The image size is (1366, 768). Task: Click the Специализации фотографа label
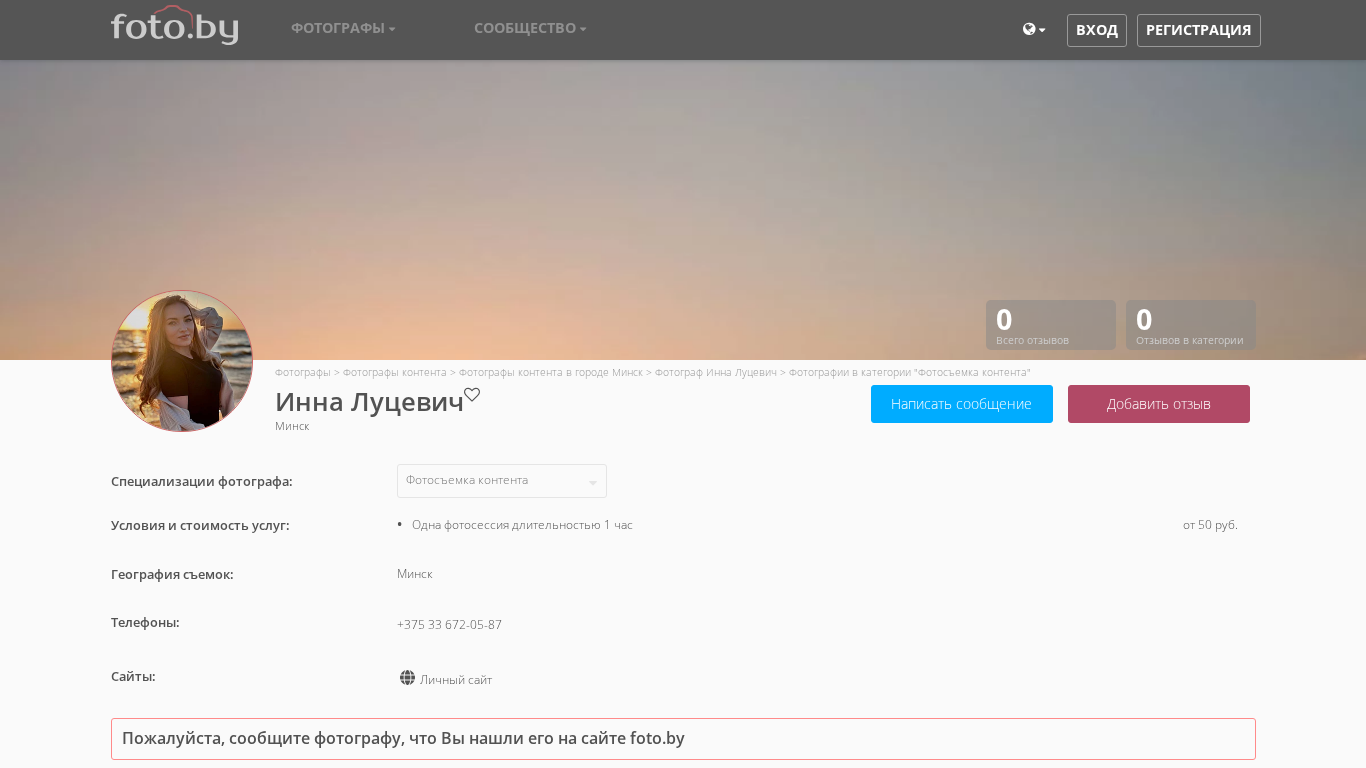pyautogui.click(x=202, y=481)
